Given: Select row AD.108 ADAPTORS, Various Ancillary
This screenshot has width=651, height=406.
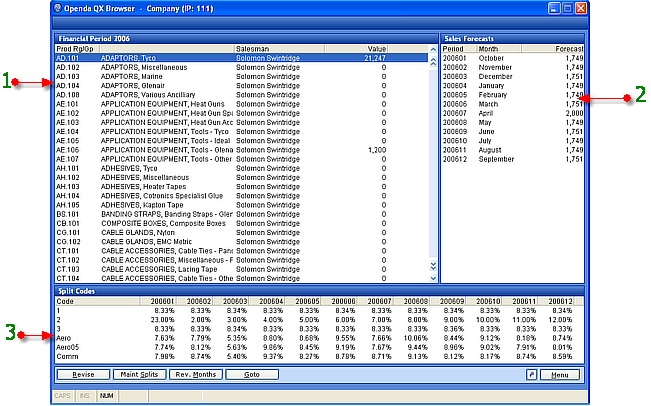Looking at the screenshot, I should [x=242, y=95].
